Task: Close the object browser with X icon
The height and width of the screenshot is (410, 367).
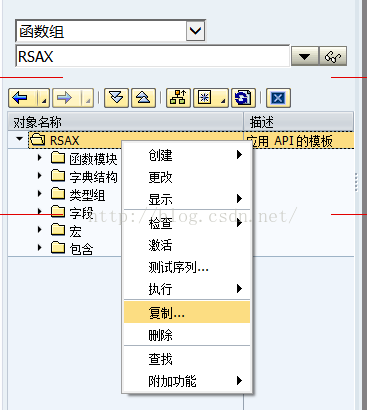Action: [278, 98]
